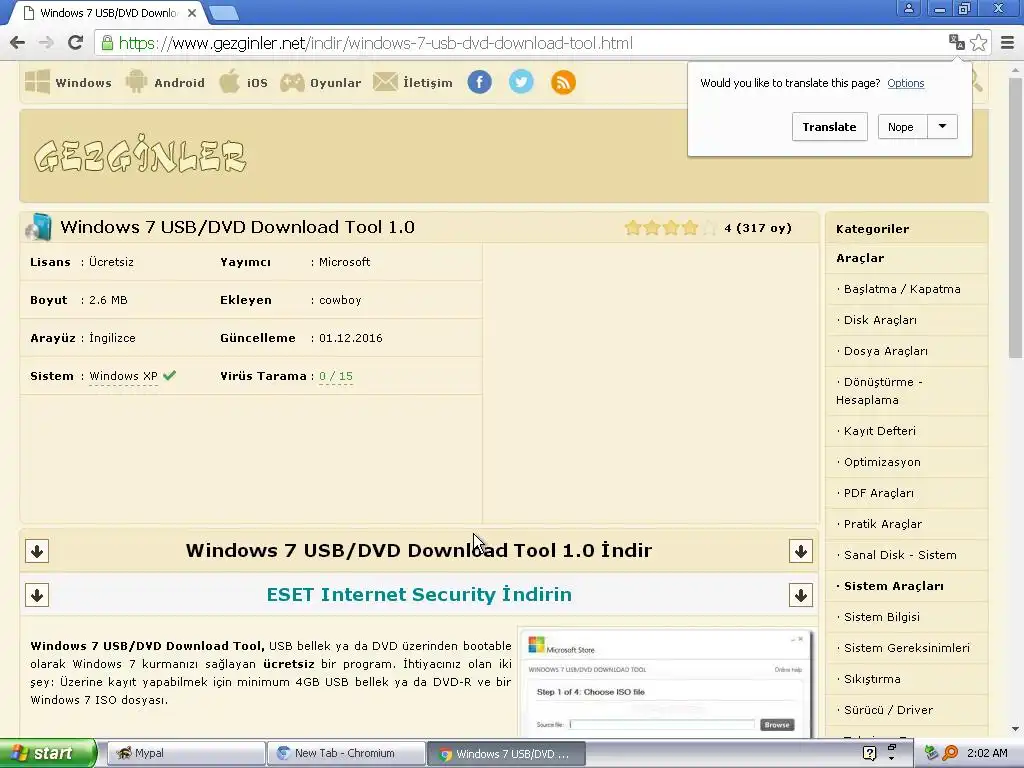Image resolution: width=1024 pixels, height=768 pixels.
Task: Click the browser forward arrow
Action: (46, 43)
